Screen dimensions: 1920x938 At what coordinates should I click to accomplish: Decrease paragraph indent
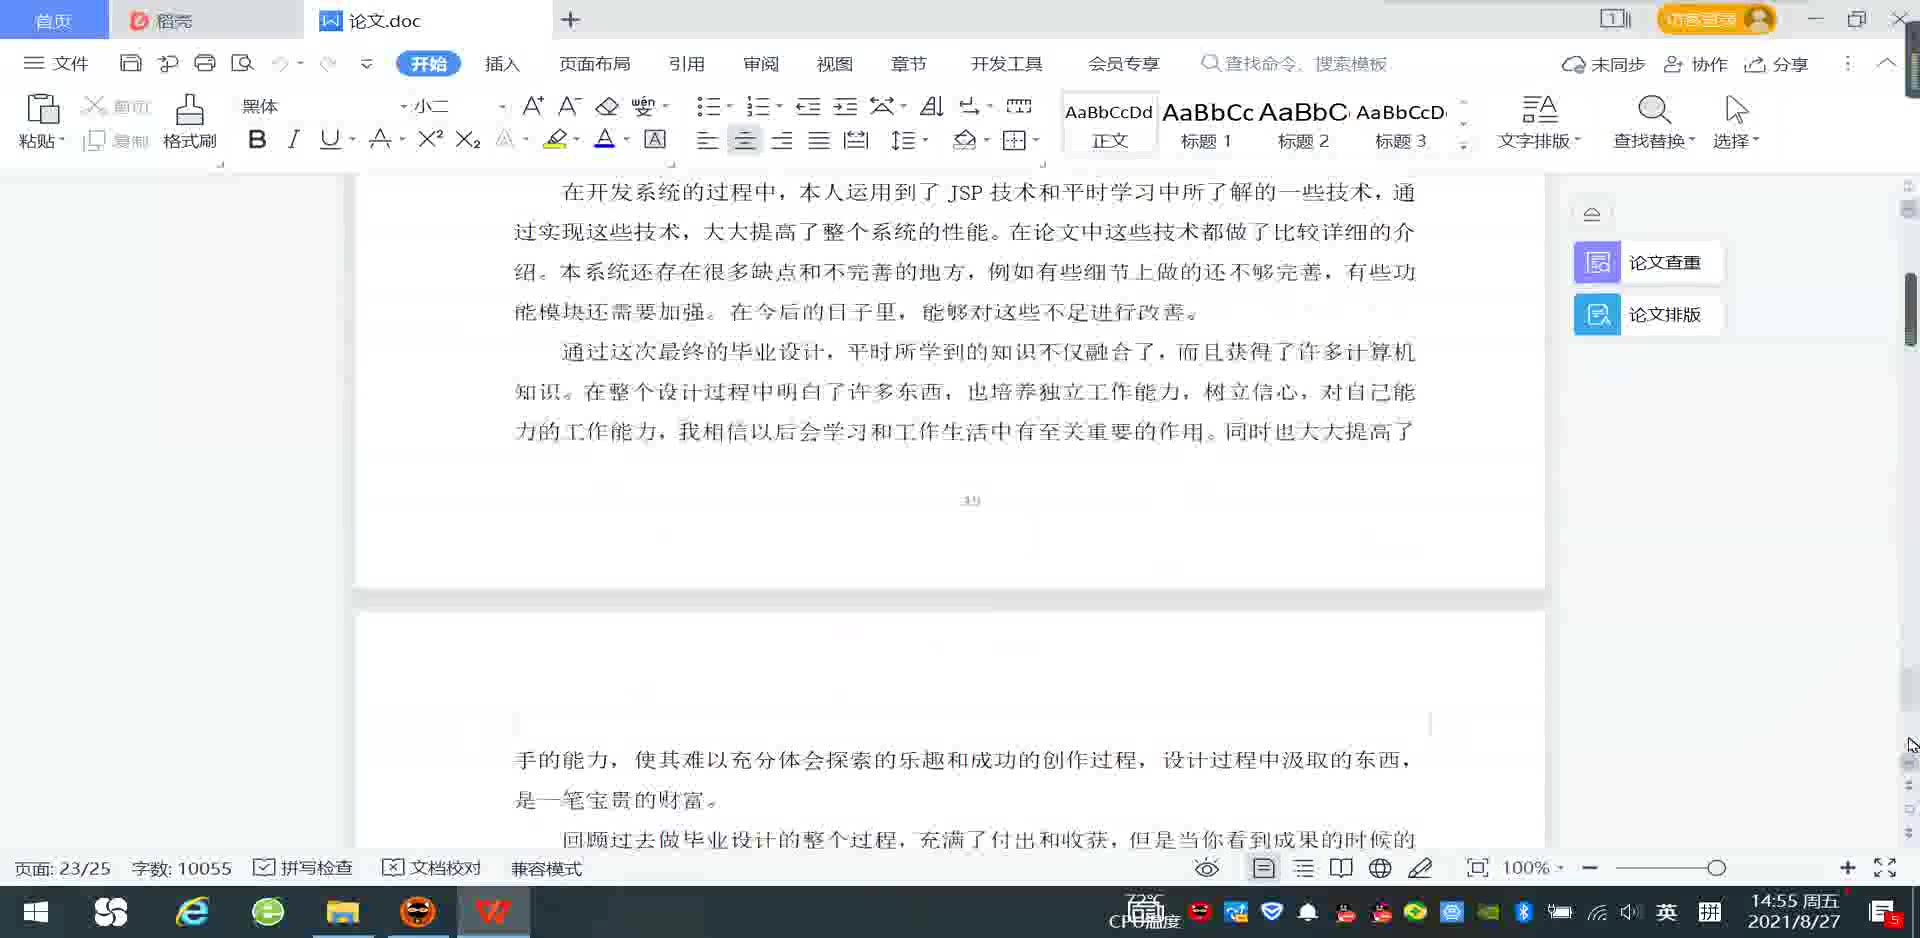pos(808,106)
